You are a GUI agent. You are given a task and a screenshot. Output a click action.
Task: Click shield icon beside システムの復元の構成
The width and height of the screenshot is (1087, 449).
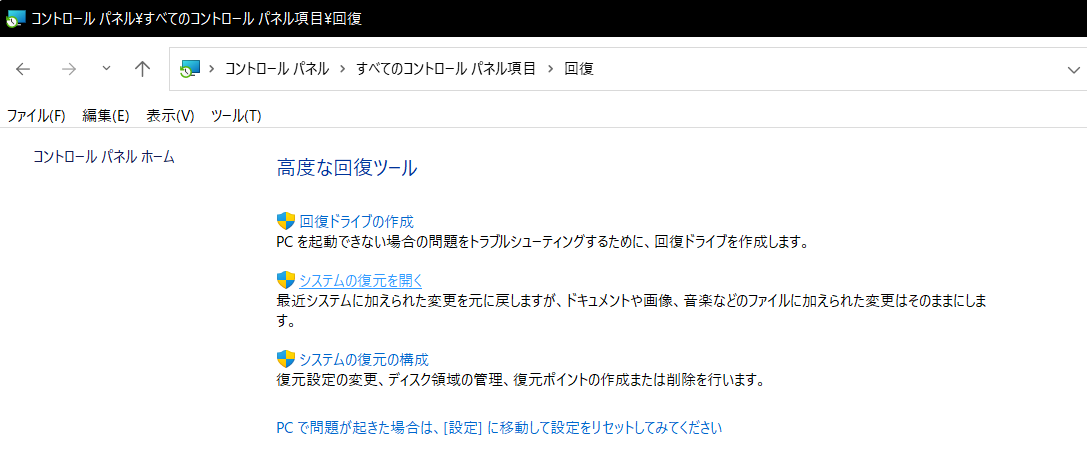286,359
